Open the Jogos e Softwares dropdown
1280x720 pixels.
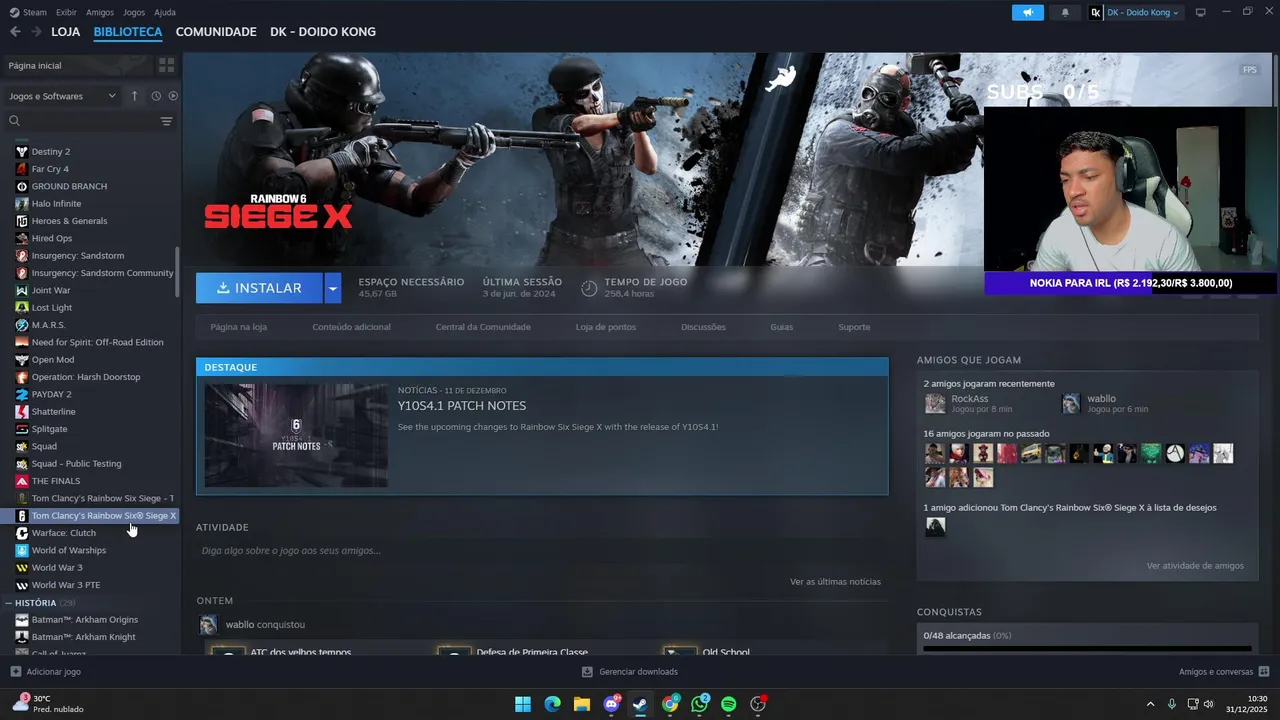pyautogui.click(x=61, y=96)
